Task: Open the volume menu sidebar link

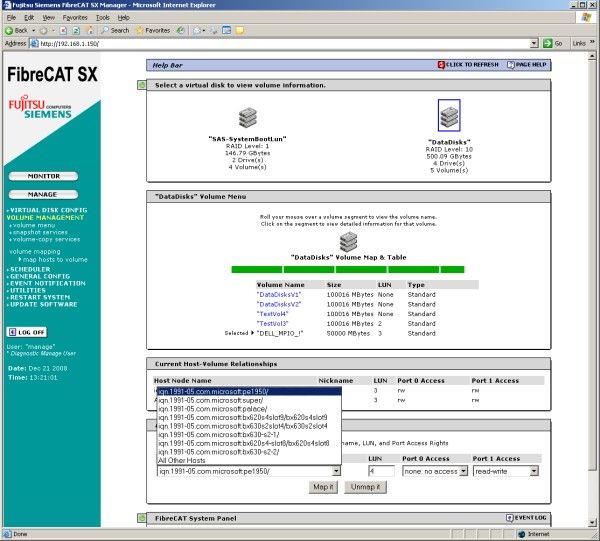Action: tap(34, 225)
